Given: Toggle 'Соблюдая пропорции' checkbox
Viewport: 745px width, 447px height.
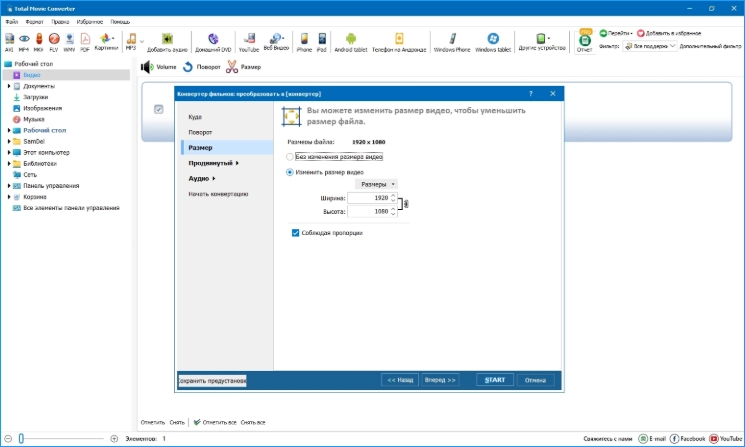Looking at the screenshot, I should click(x=295, y=233).
